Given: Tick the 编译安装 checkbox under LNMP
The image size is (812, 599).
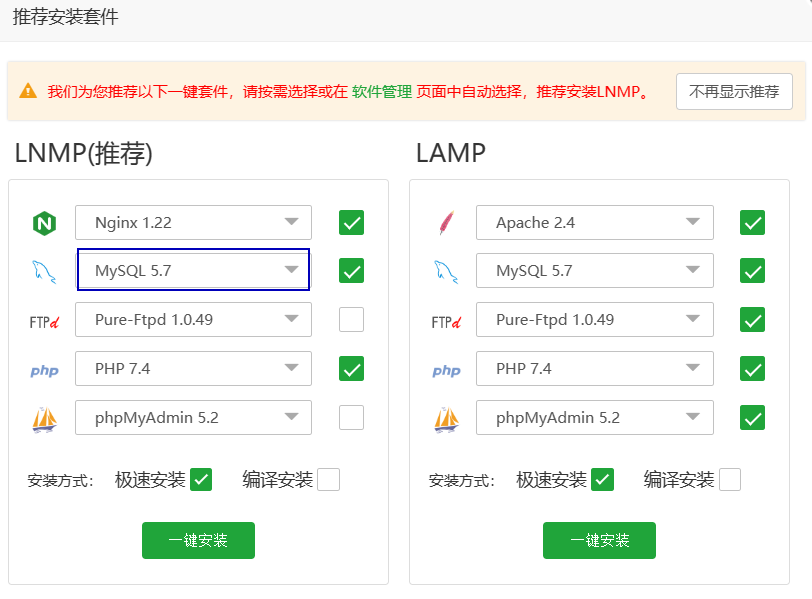Looking at the screenshot, I should (328, 480).
